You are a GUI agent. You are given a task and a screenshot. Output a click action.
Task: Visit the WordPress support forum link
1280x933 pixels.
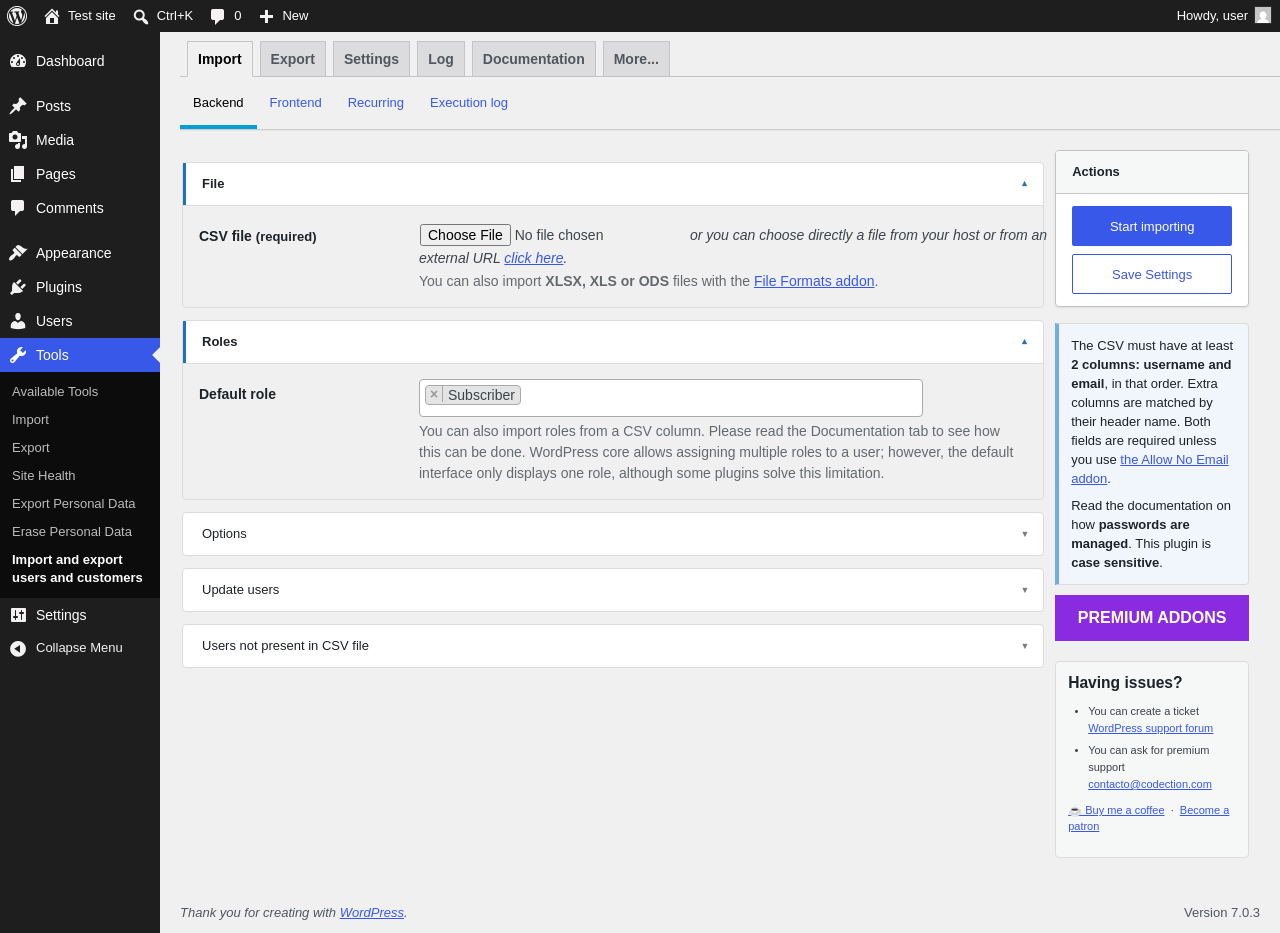click(1150, 728)
